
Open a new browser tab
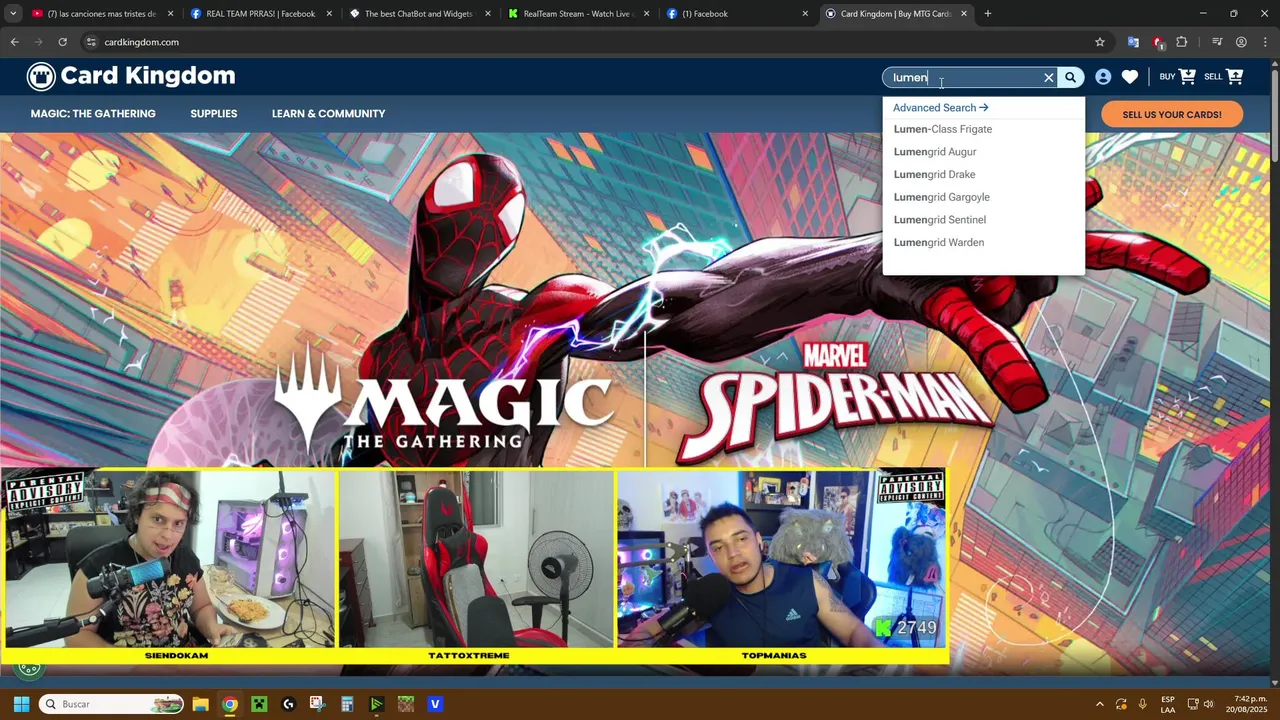click(988, 14)
